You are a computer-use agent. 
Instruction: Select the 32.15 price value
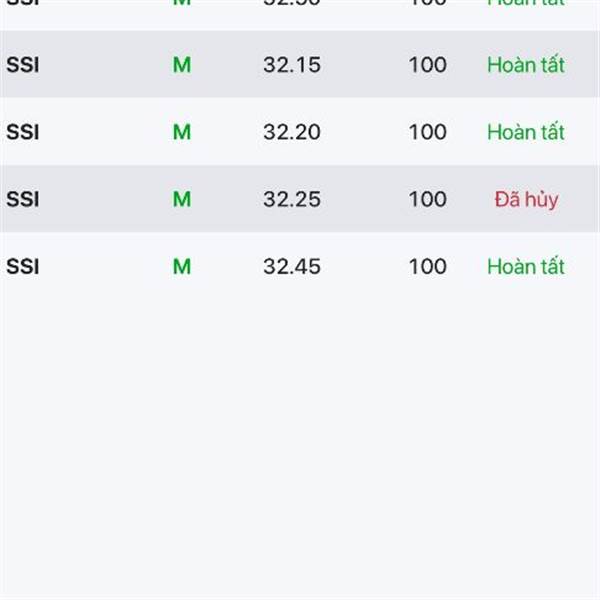[x=292, y=65]
